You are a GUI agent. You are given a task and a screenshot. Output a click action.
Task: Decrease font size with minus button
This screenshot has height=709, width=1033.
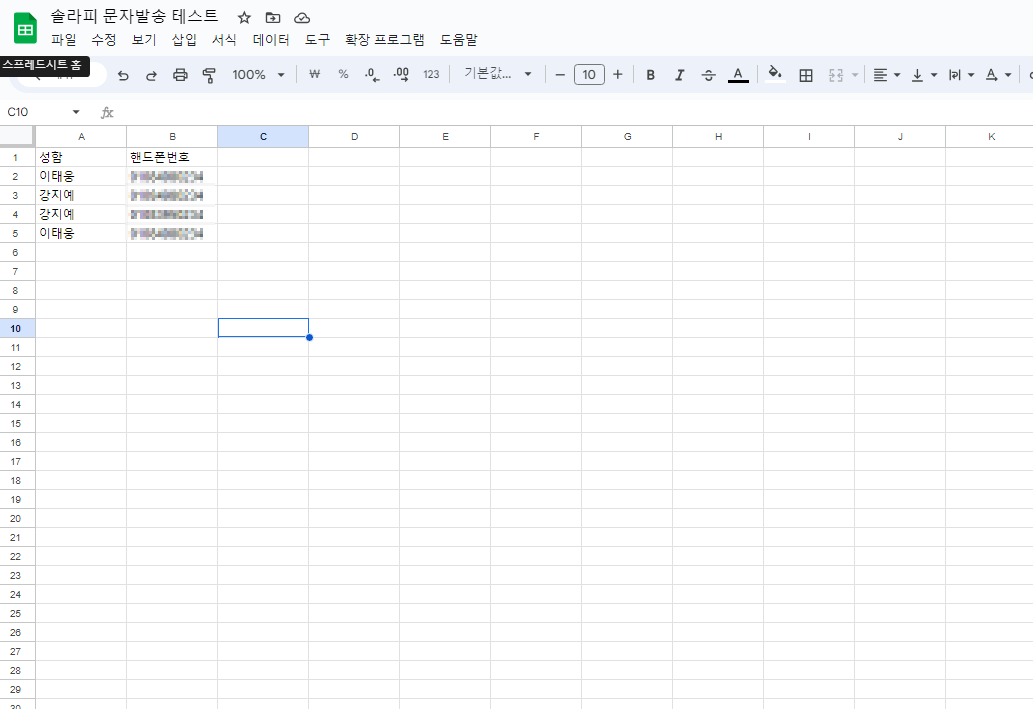click(560, 74)
